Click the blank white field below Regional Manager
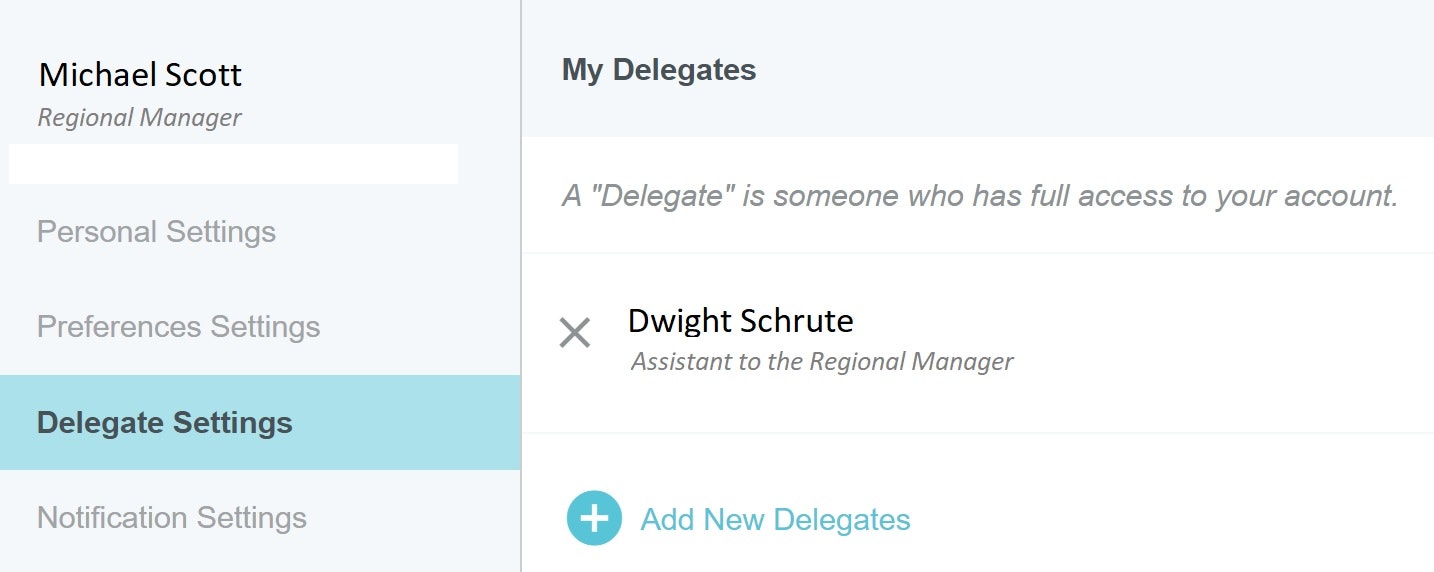1434x572 pixels. (233, 164)
